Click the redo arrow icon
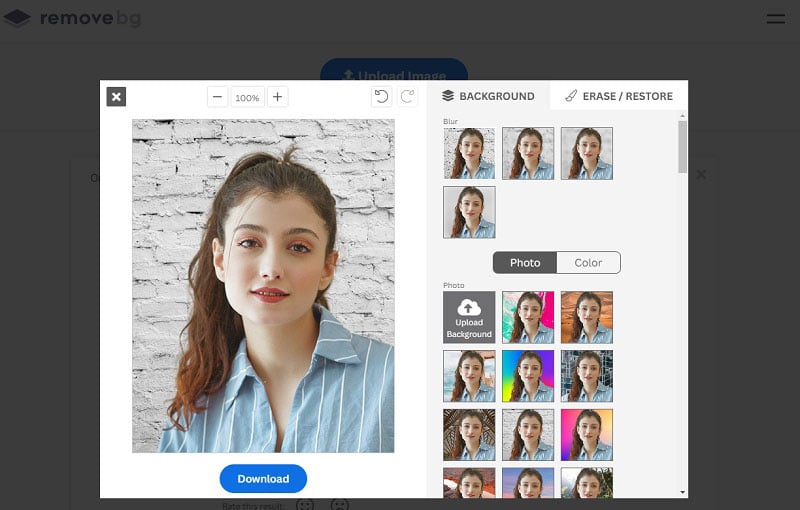Viewport: 800px width, 510px height. [407, 97]
